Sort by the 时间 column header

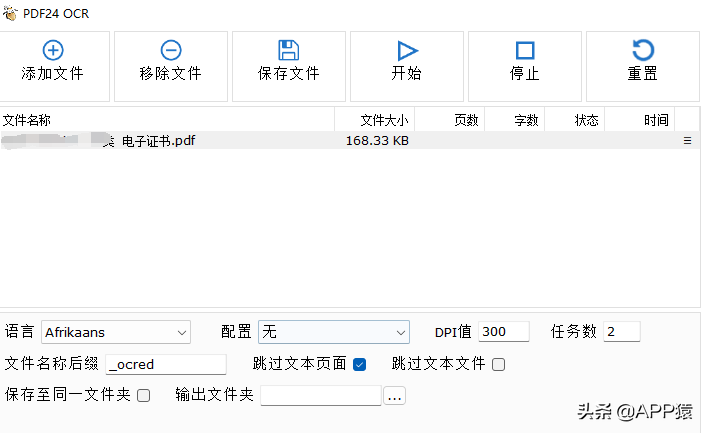point(640,120)
